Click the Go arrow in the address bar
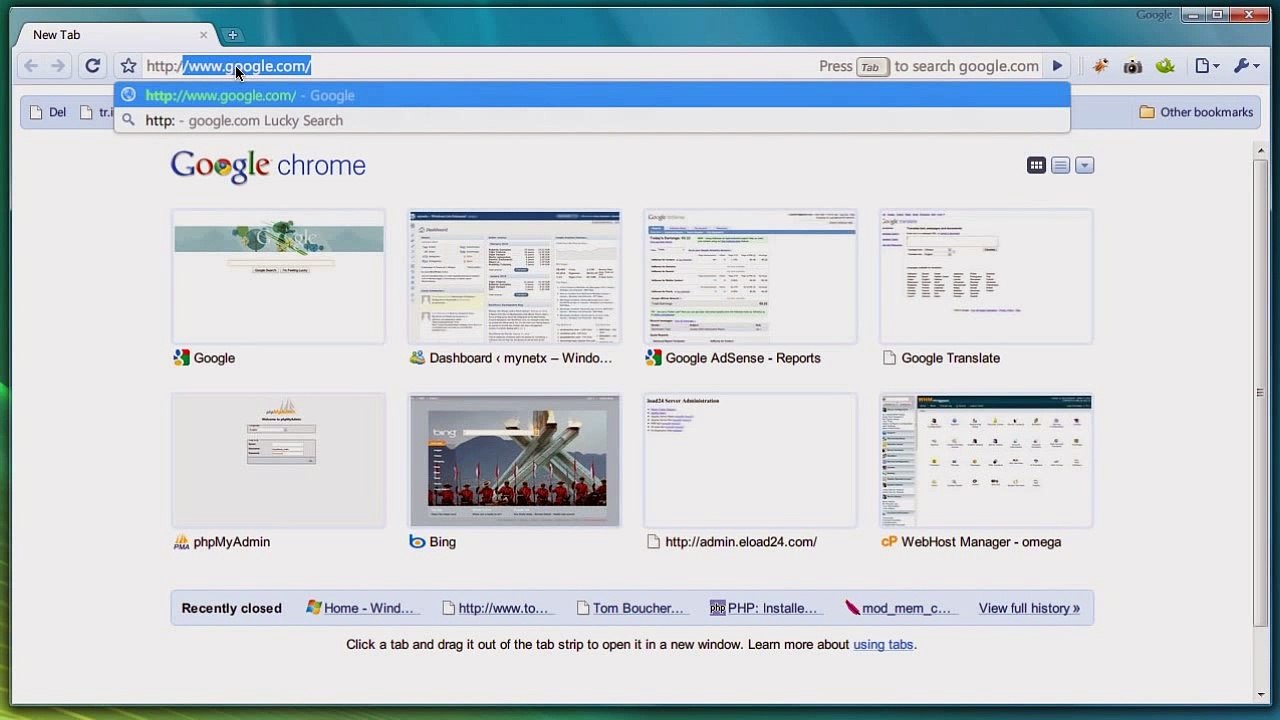Viewport: 1280px width, 720px height. pyautogui.click(x=1057, y=66)
